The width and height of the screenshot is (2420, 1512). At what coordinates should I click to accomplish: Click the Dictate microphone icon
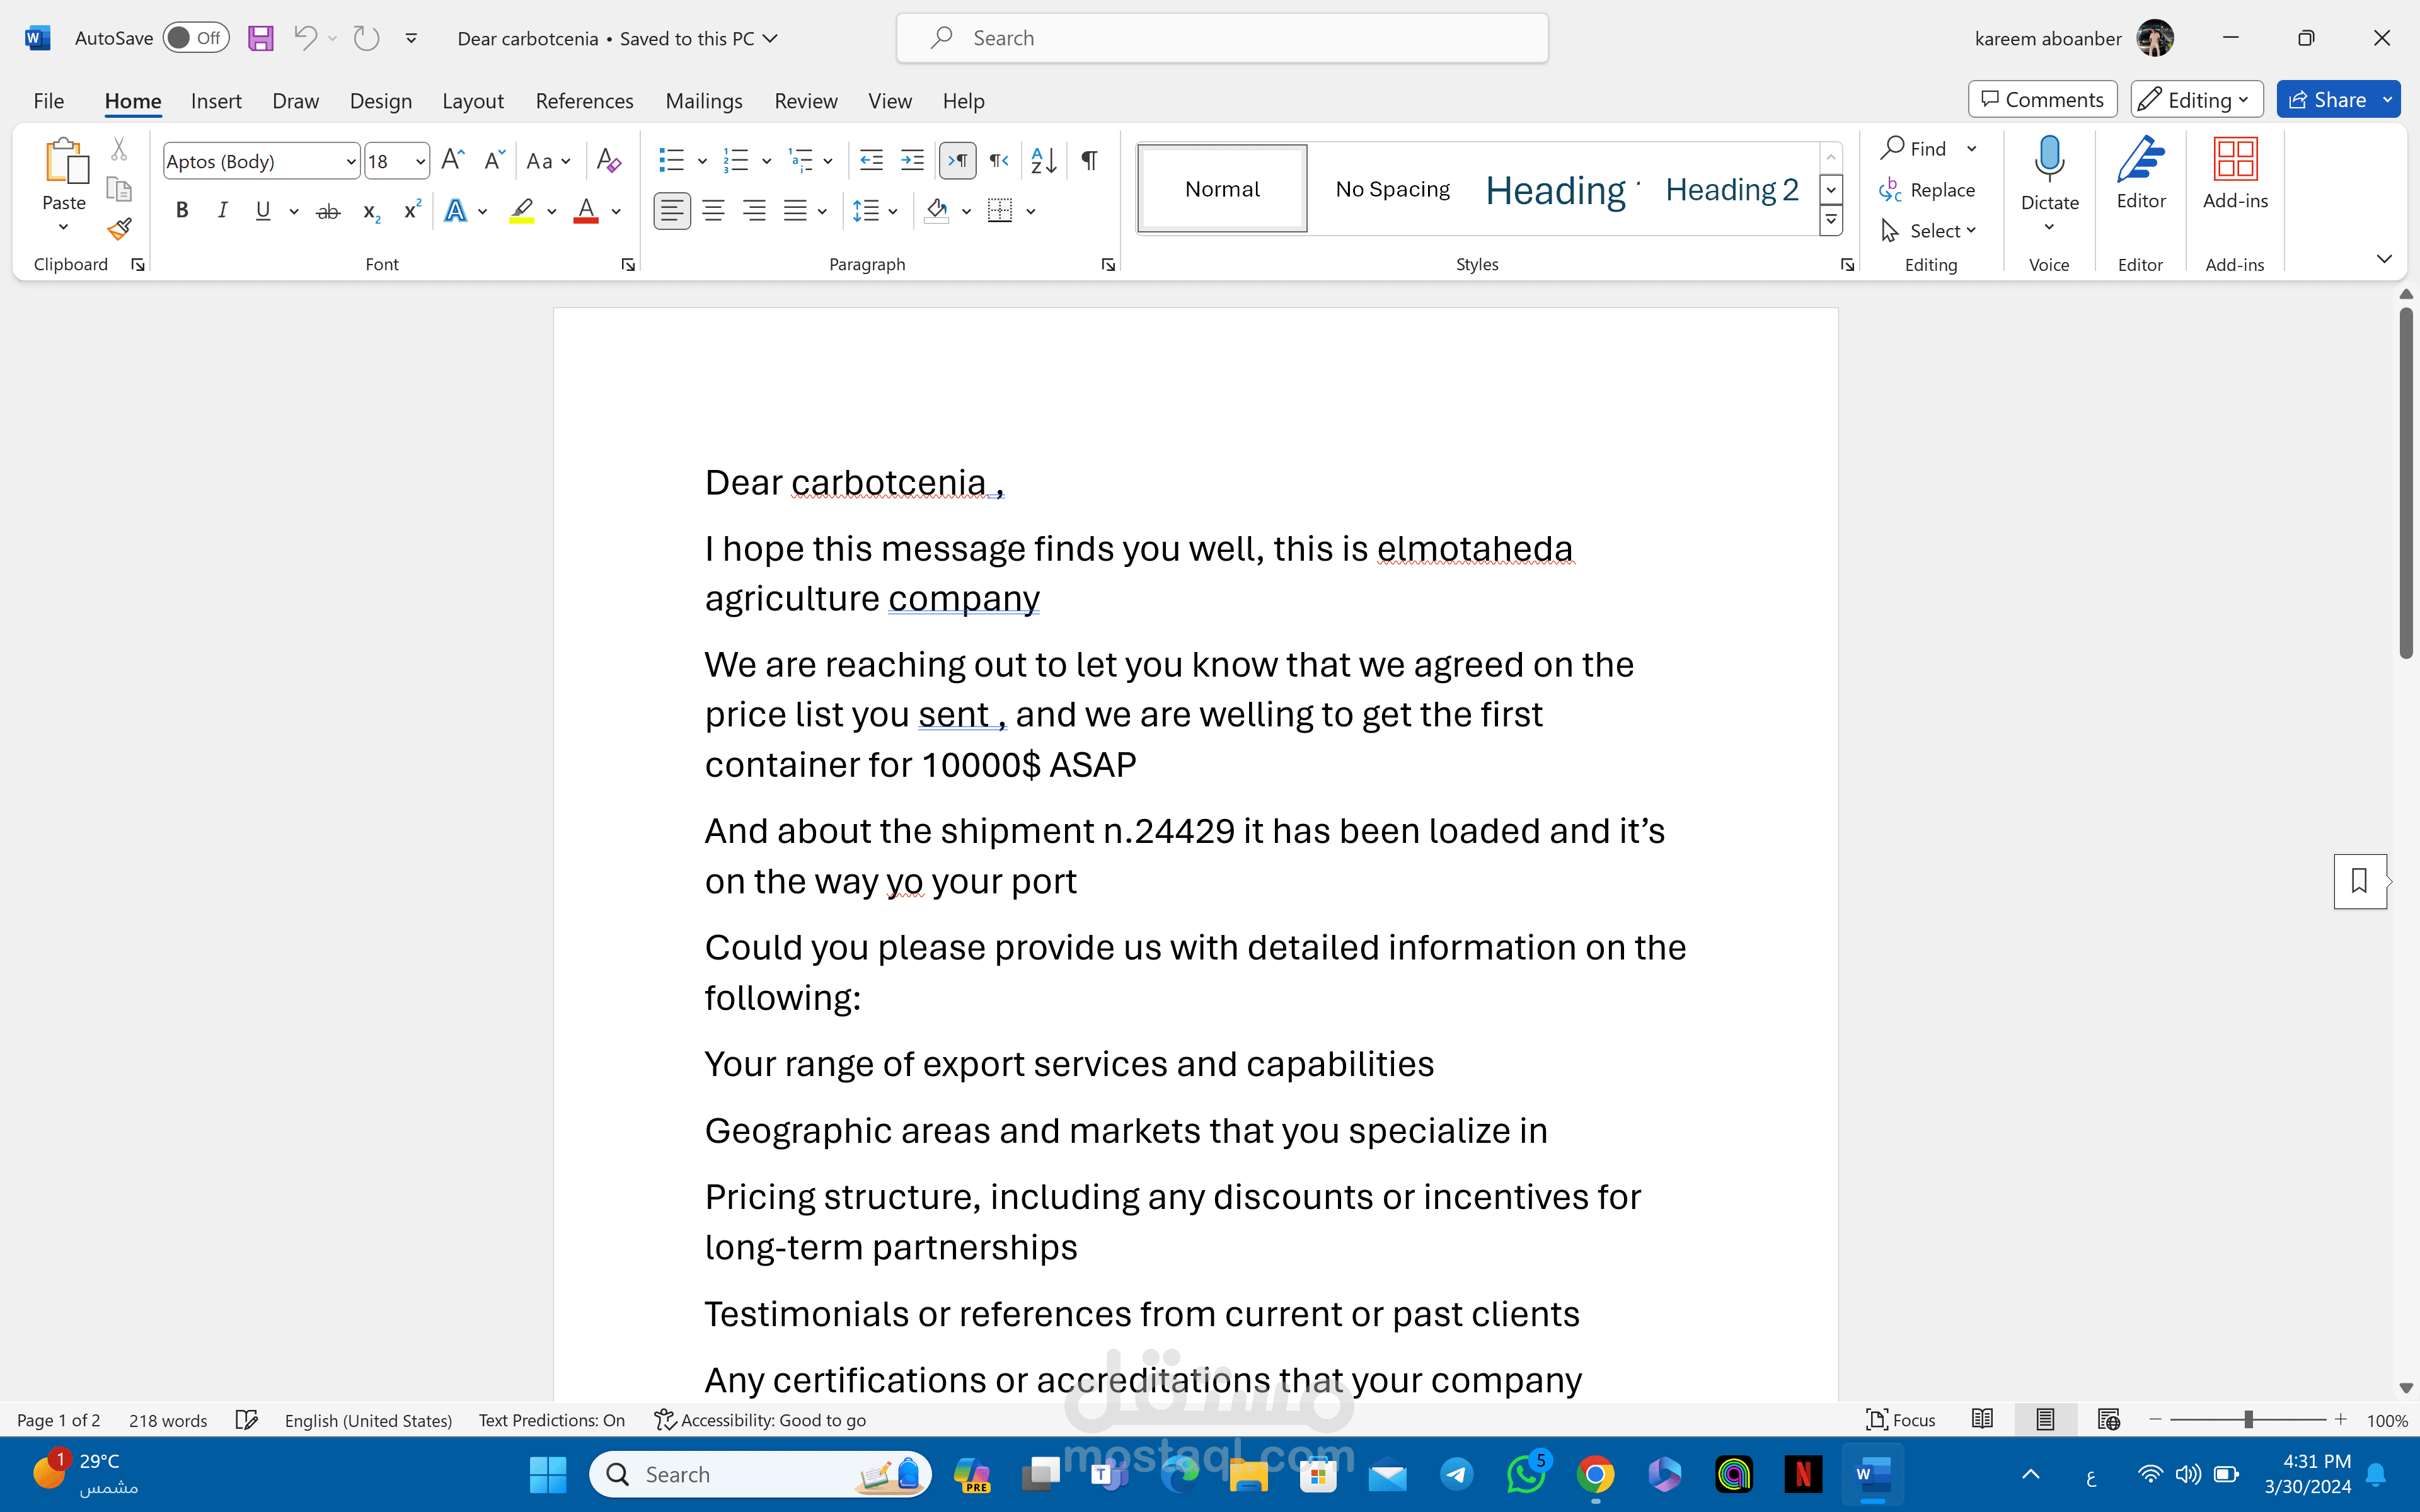click(x=2049, y=158)
